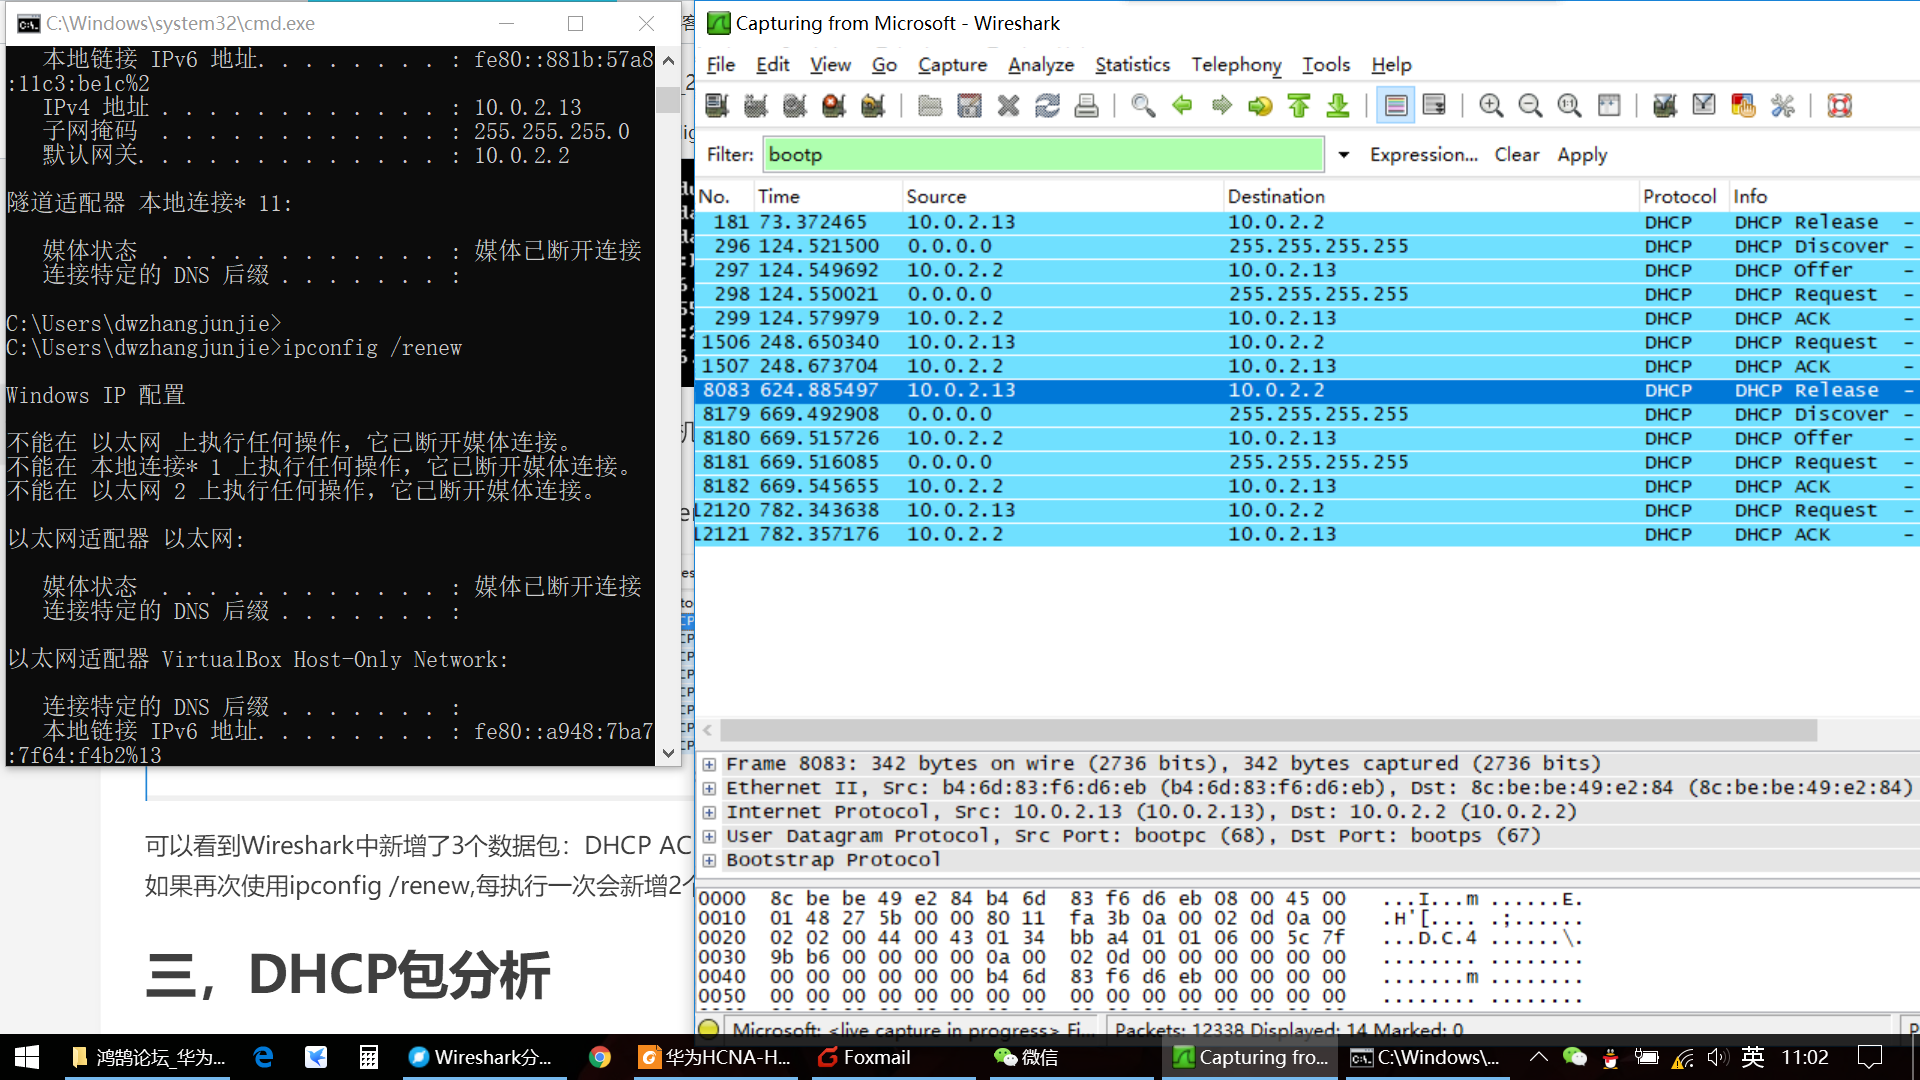Zoom in on the packet list

tap(1490, 105)
